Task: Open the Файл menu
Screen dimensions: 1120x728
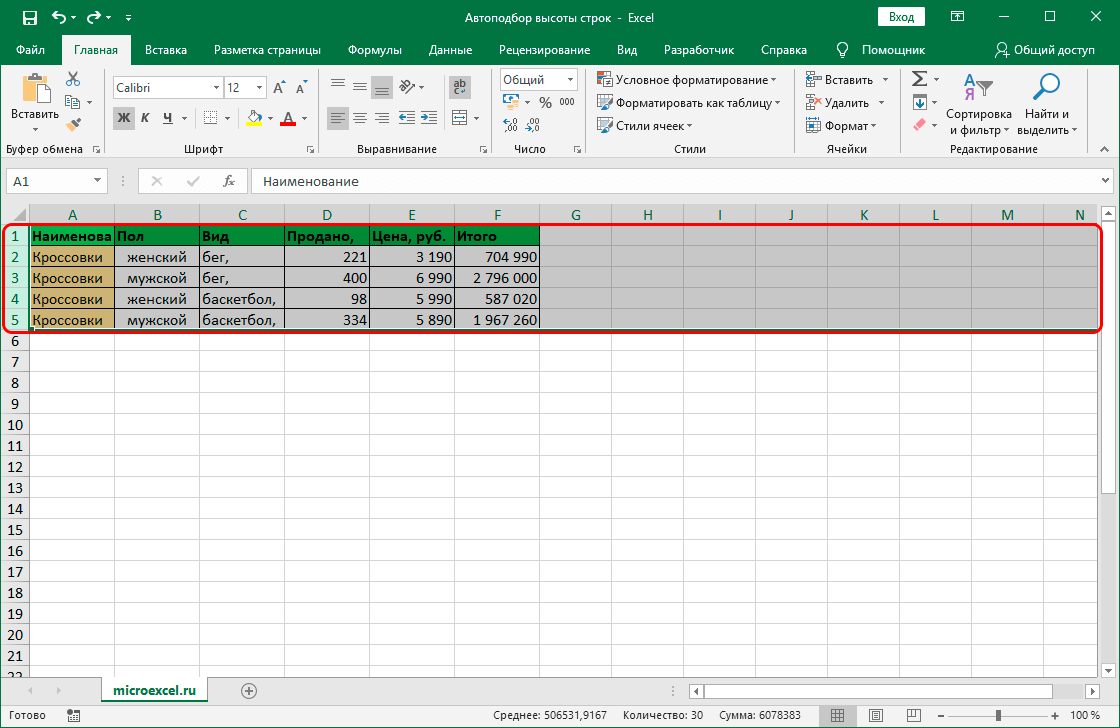Action: (30, 50)
